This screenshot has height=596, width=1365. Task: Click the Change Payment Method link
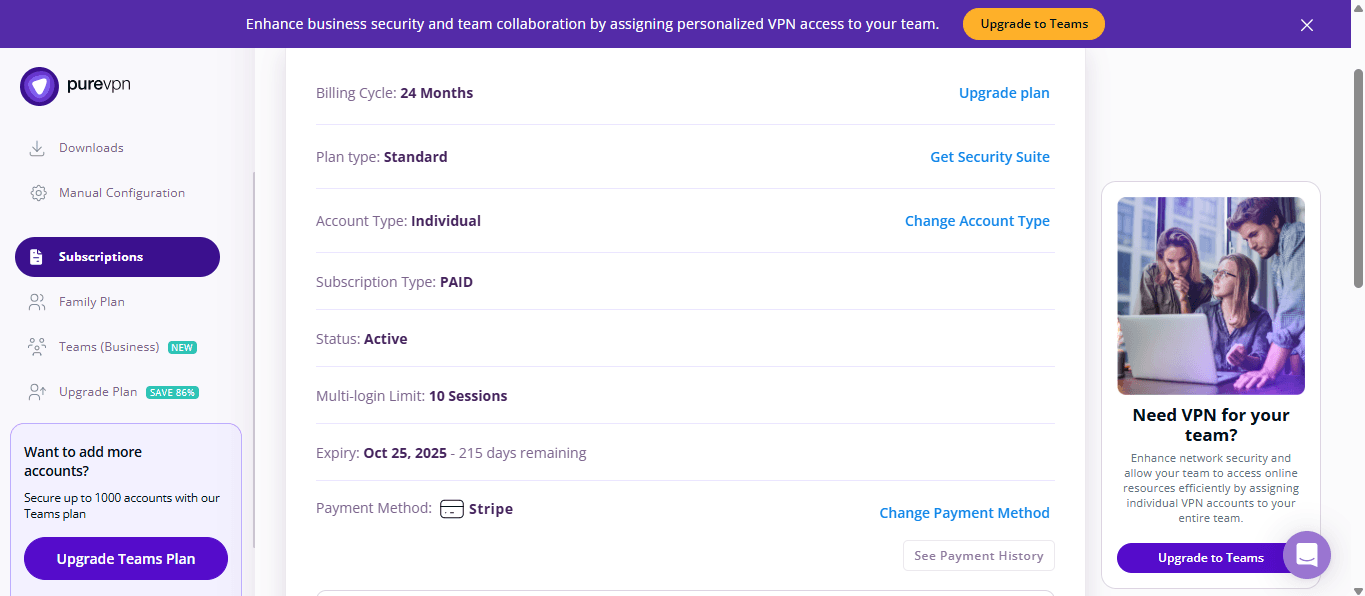(x=964, y=513)
